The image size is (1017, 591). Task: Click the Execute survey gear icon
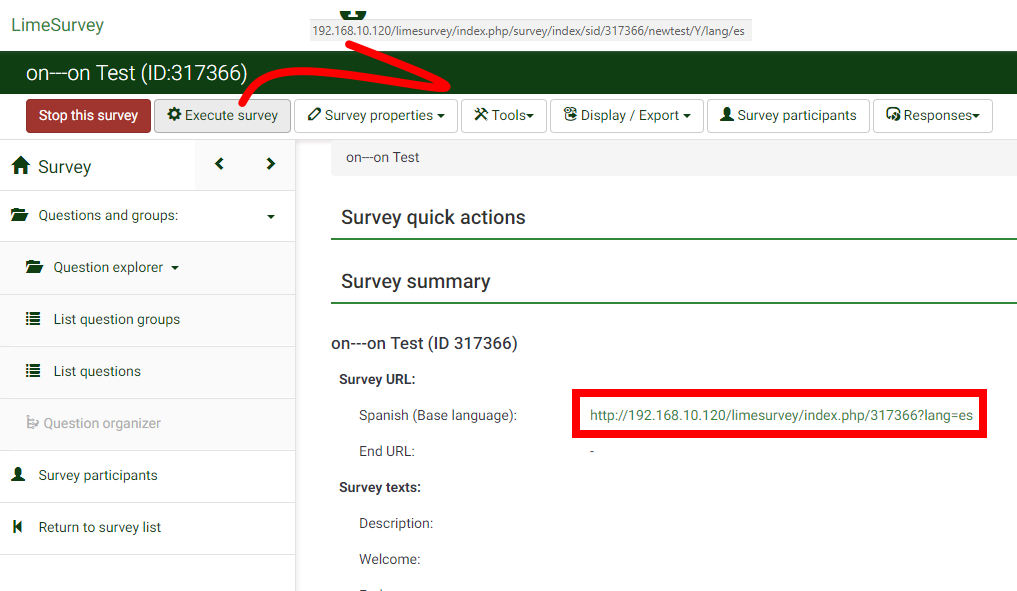174,115
